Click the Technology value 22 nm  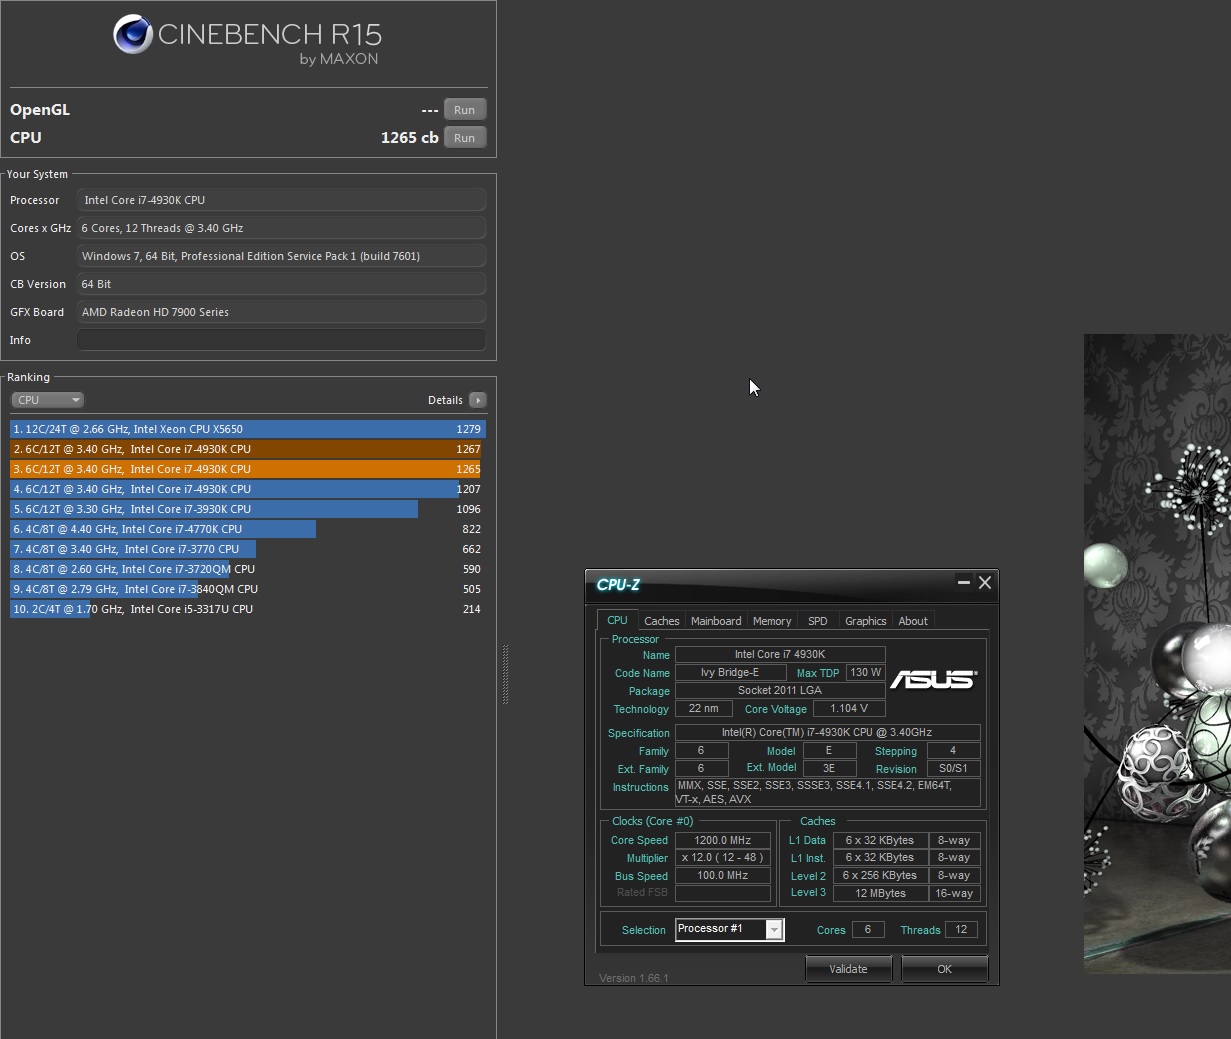click(x=703, y=709)
